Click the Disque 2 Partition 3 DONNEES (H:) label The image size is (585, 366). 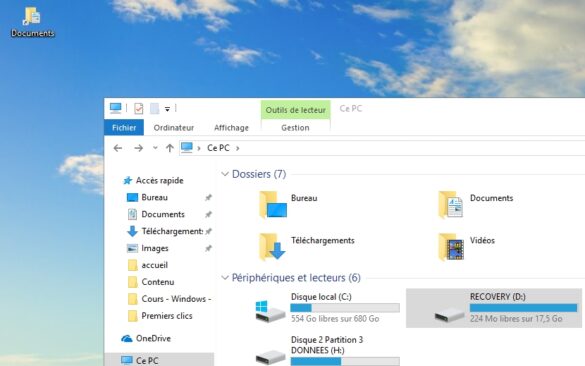click(x=327, y=345)
